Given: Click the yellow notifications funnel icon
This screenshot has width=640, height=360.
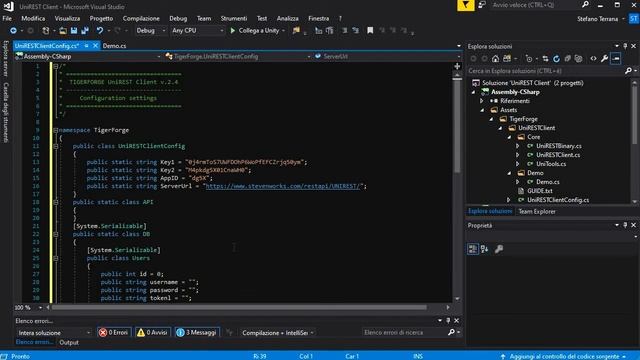Looking at the screenshot, I should 465,5.
